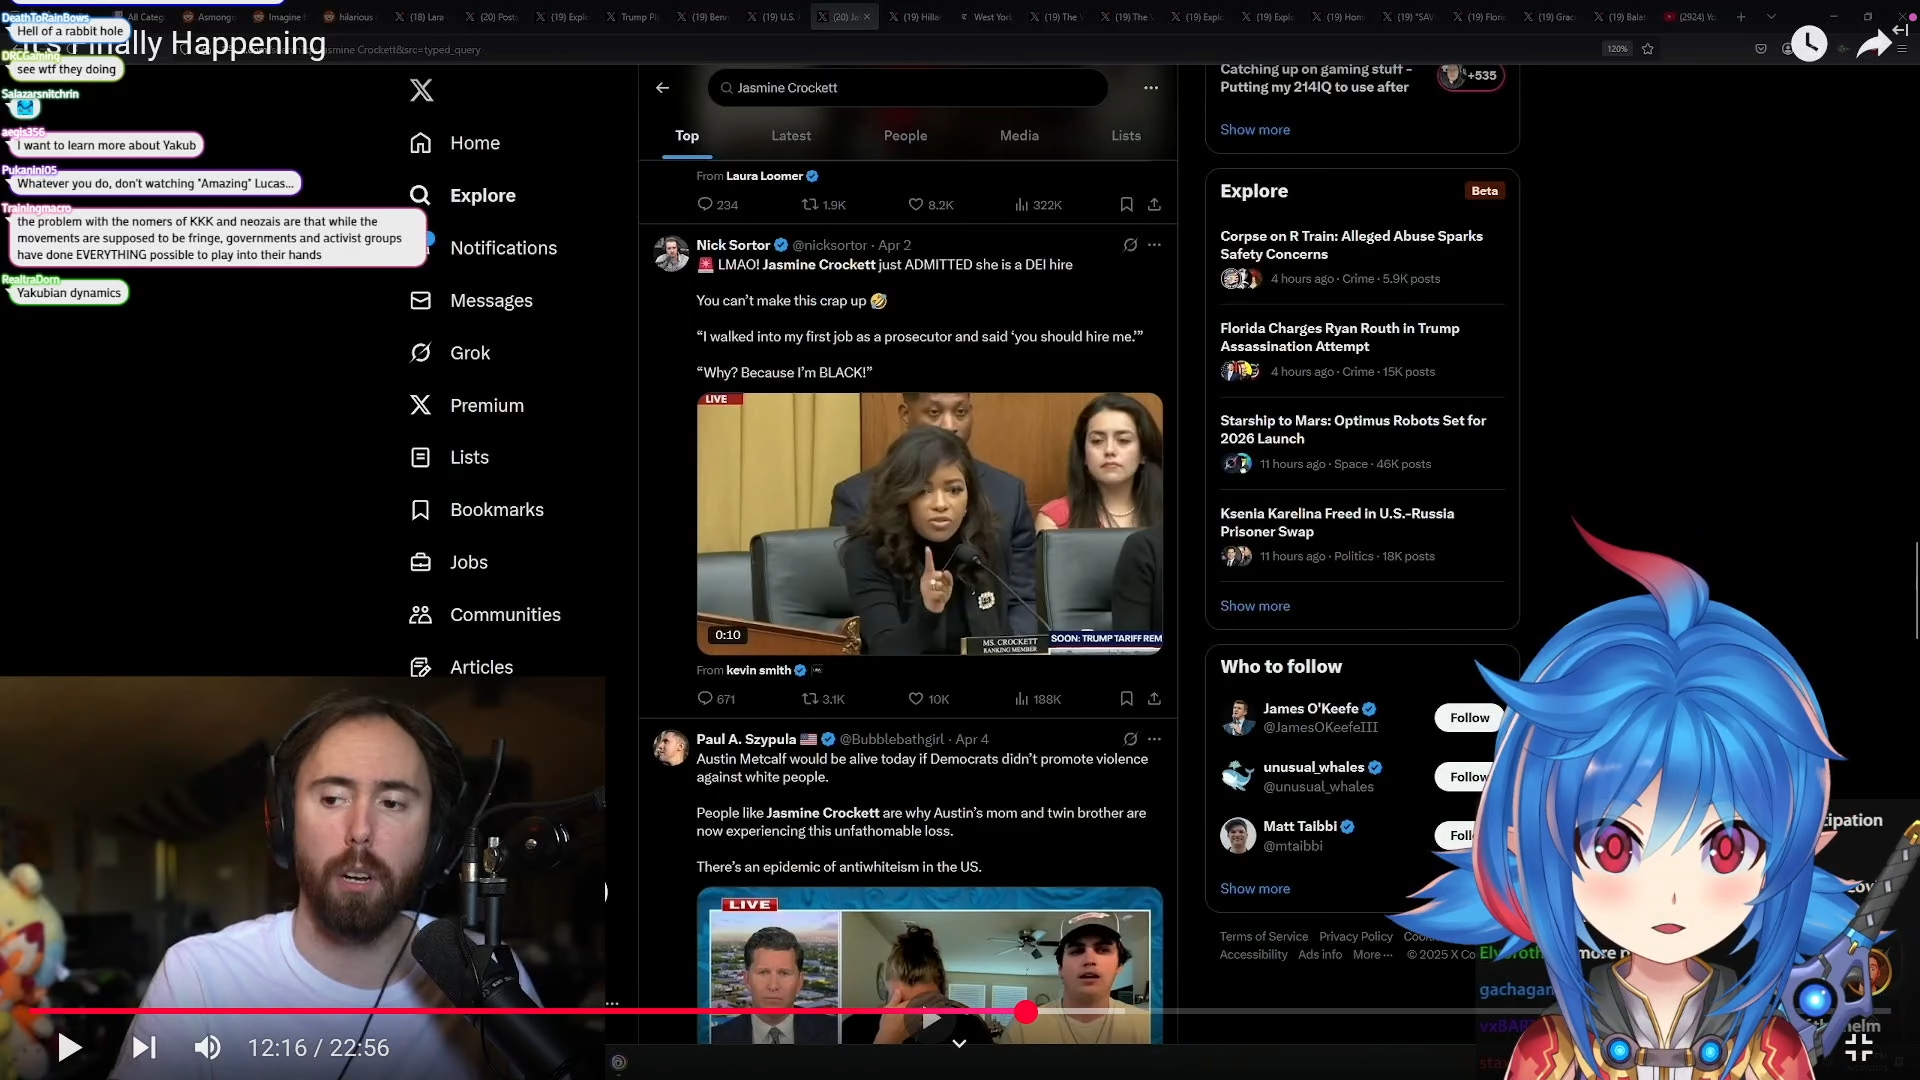Exit fullscreen video mode
The width and height of the screenshot is (1920, 1080).
coord(1858,1047)
